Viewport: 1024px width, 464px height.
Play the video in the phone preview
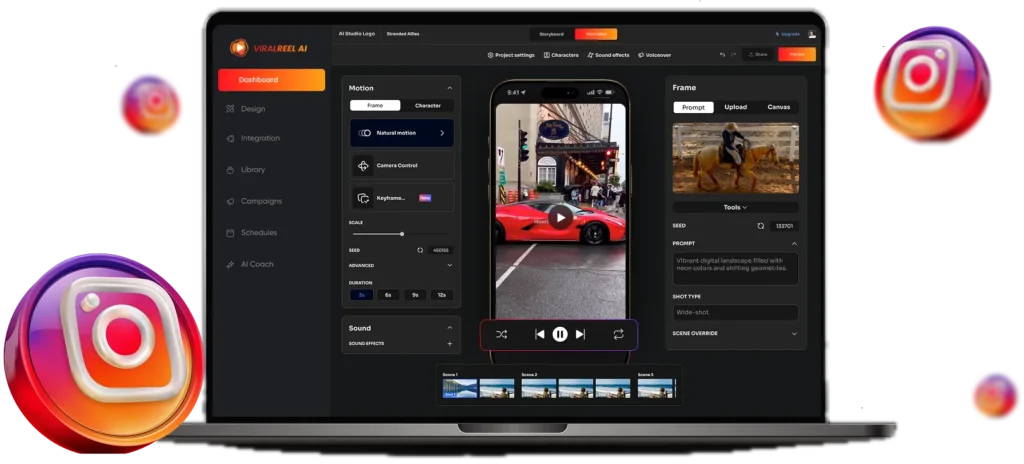tap(560, 218)
